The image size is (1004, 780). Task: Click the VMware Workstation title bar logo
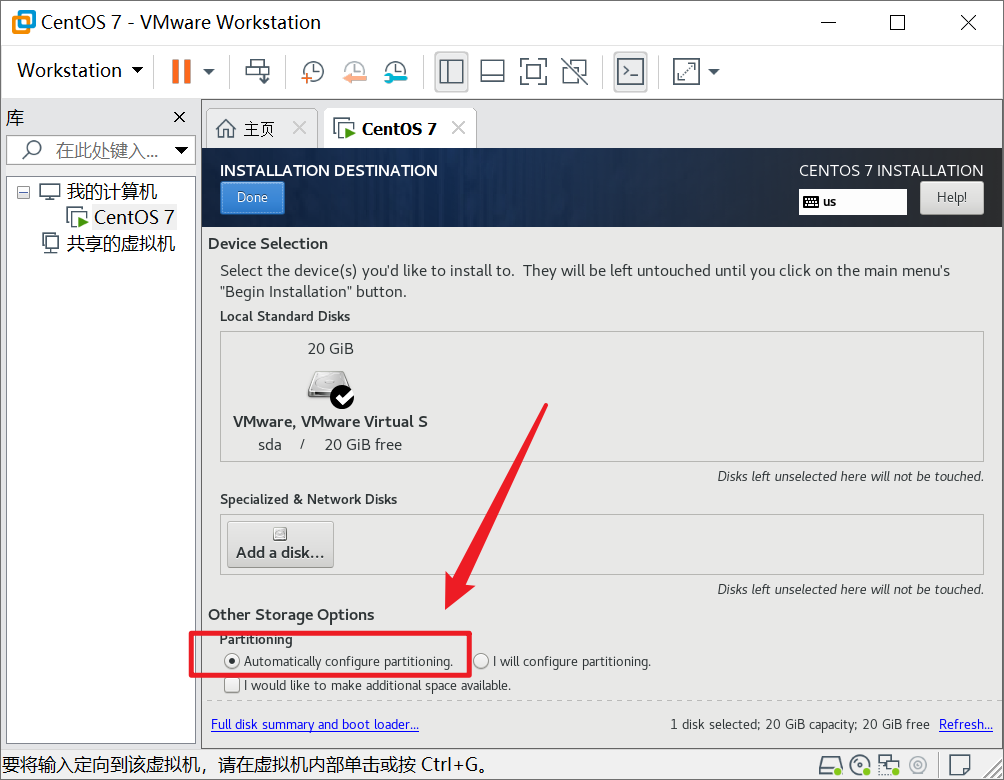[23, 22]
